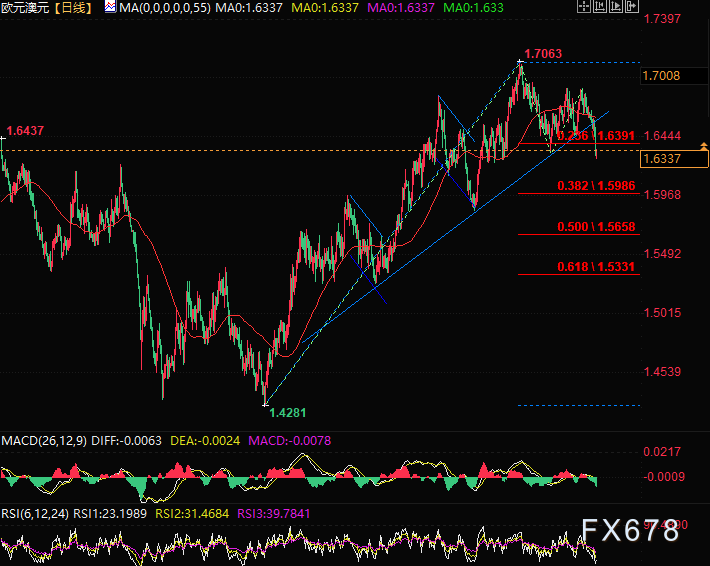
Task: Click the RSI(6,12,24) indicator title
Action: [x=35, y=513]
